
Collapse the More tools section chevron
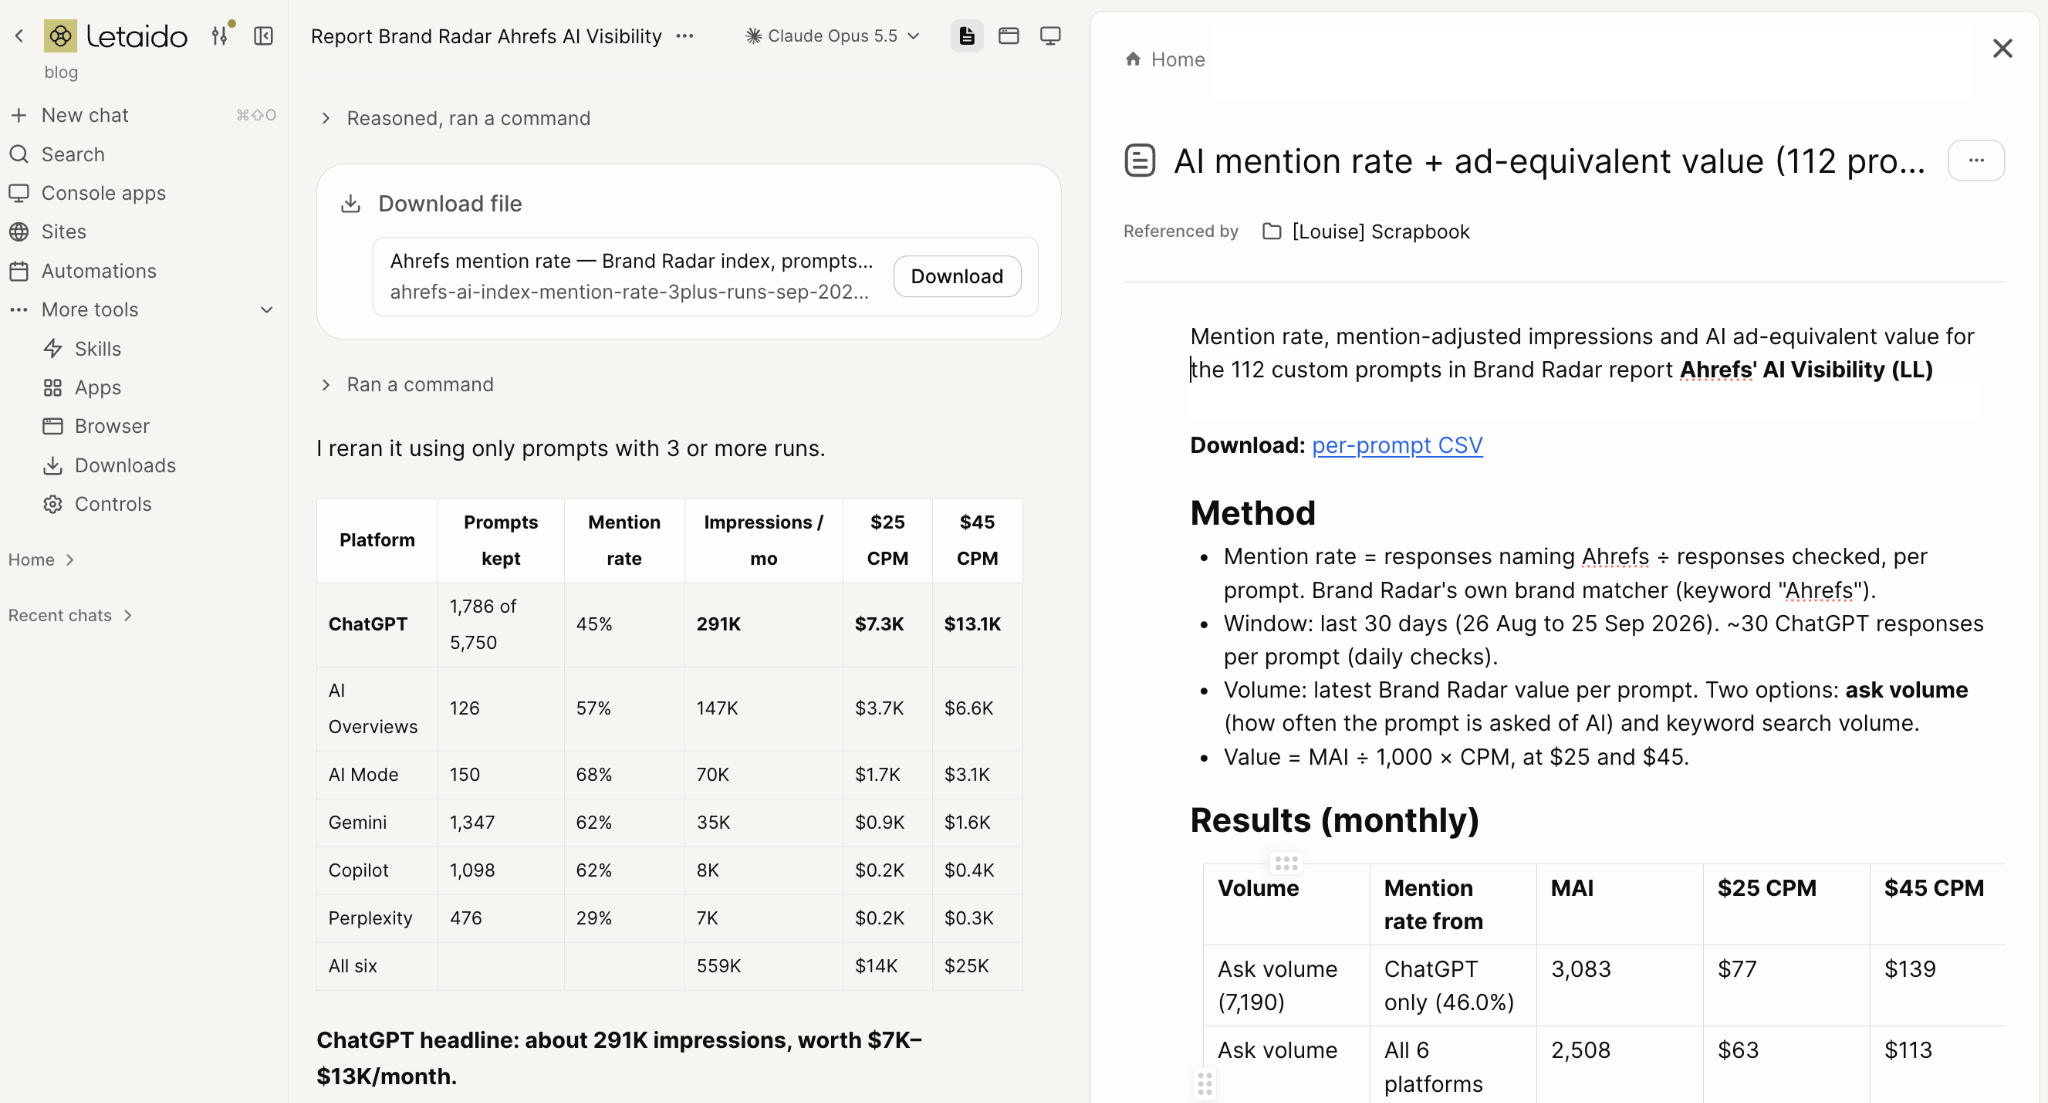267,310
